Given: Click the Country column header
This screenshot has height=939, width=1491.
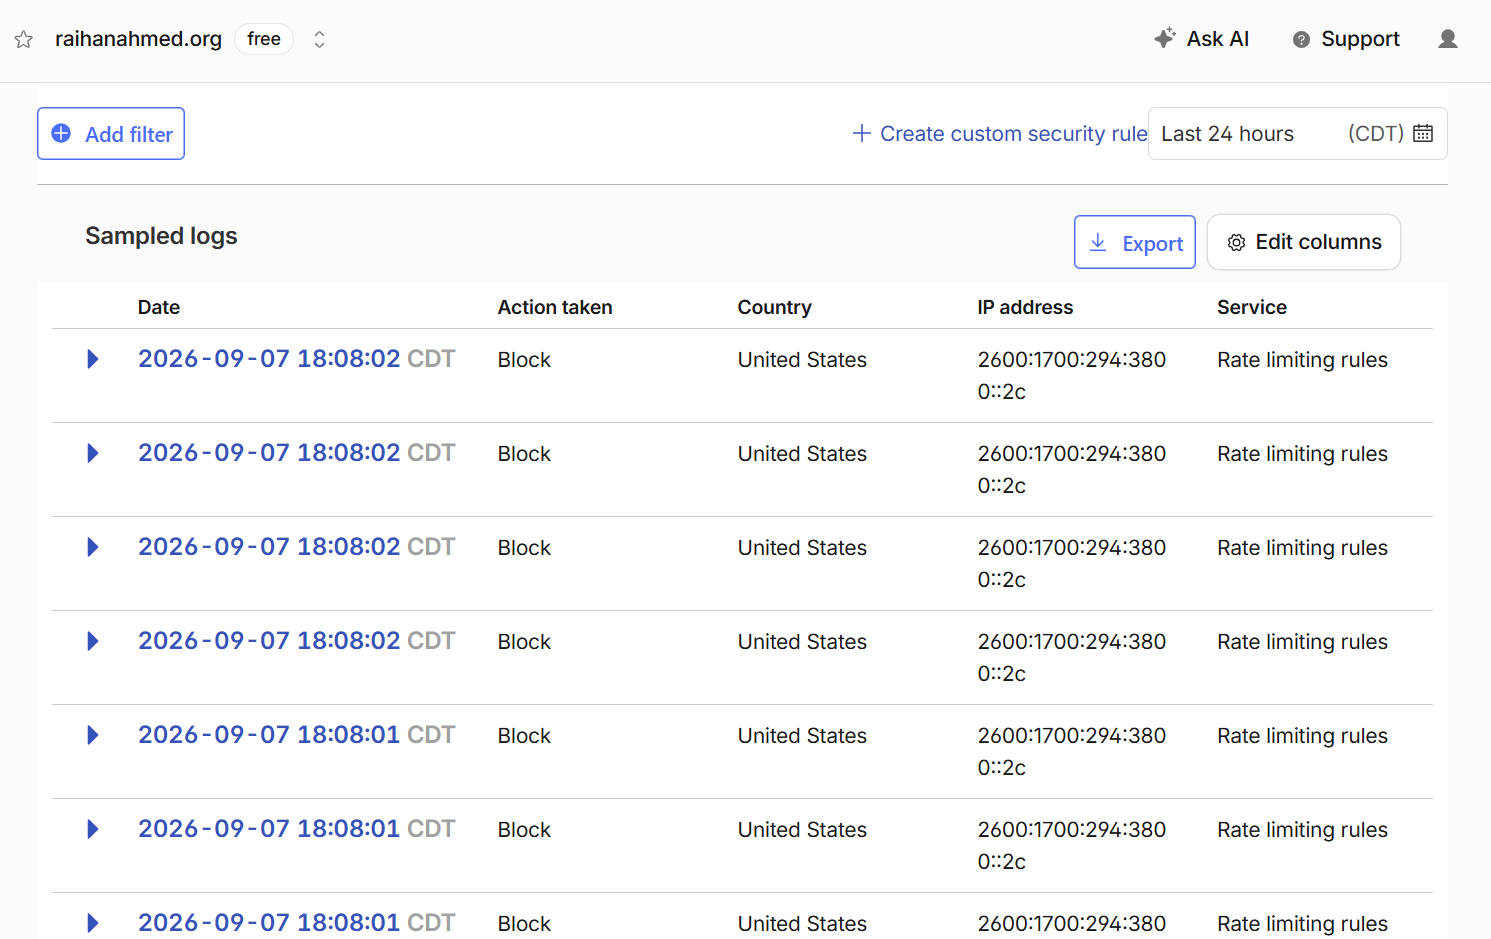Looking at the screenshot, I should [775, 307].
